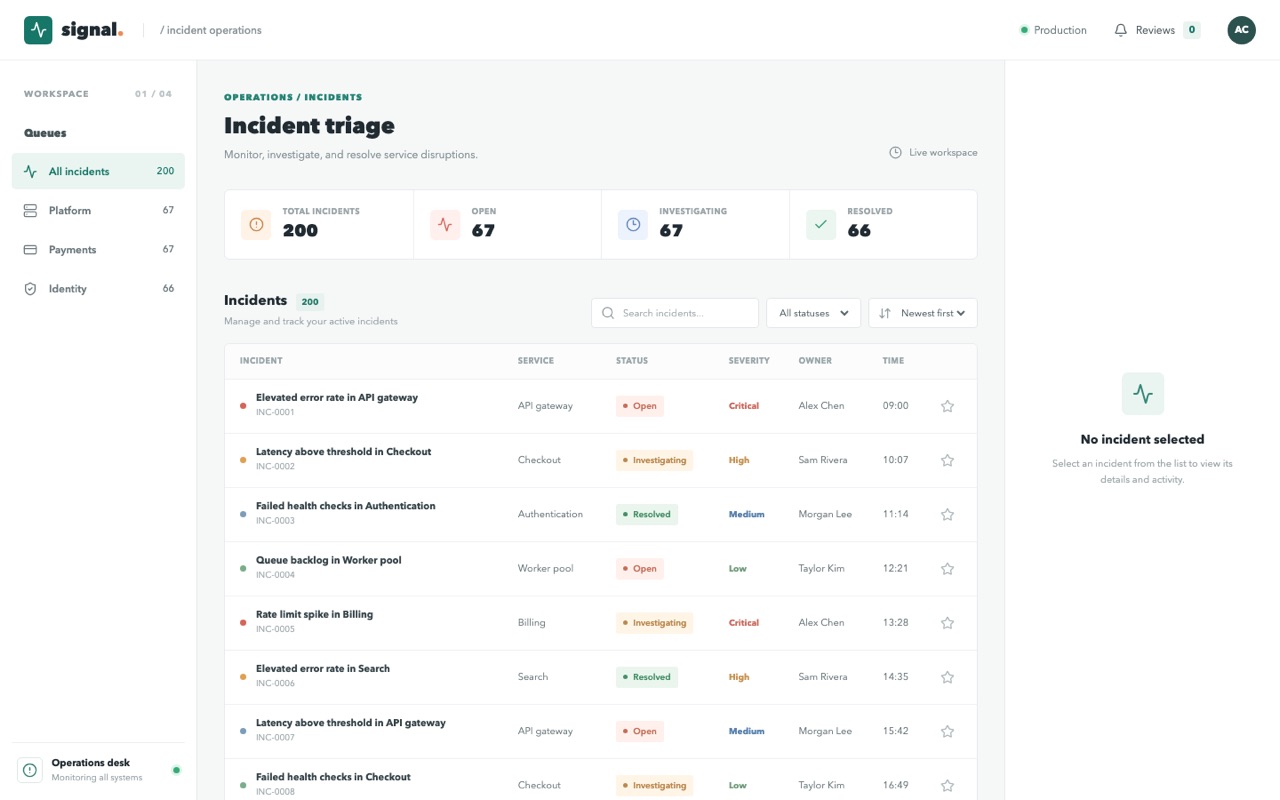Open Failed health checks in Checkout
The height and width of the screenshot is (800, 1280).
click(x=333, y=777)
